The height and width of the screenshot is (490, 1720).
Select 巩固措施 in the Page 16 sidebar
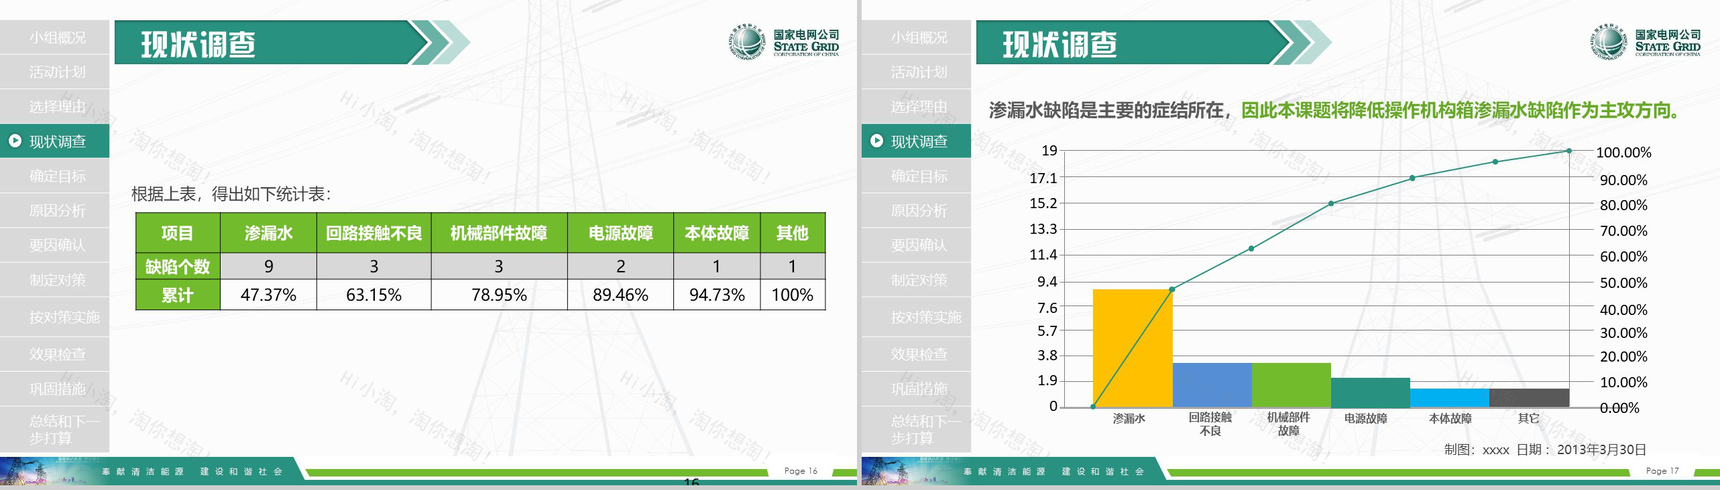[57, 388]
